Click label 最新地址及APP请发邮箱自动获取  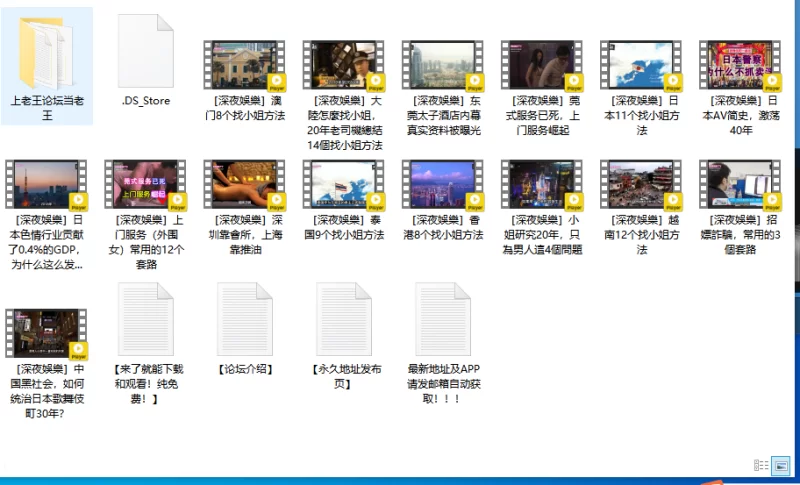(x=443, y=384)
